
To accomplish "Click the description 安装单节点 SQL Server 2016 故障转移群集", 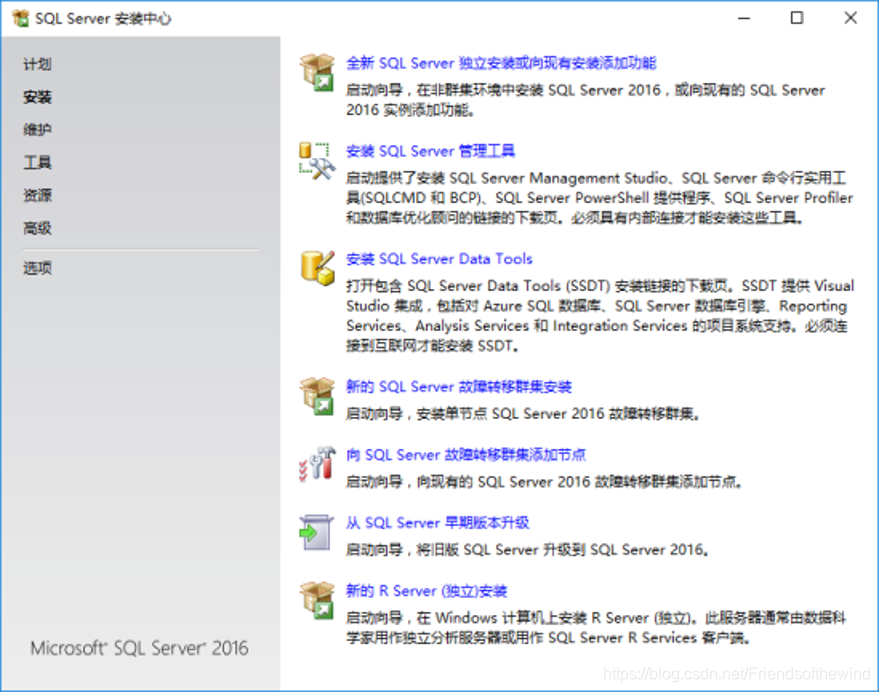I will coord(522,414).
